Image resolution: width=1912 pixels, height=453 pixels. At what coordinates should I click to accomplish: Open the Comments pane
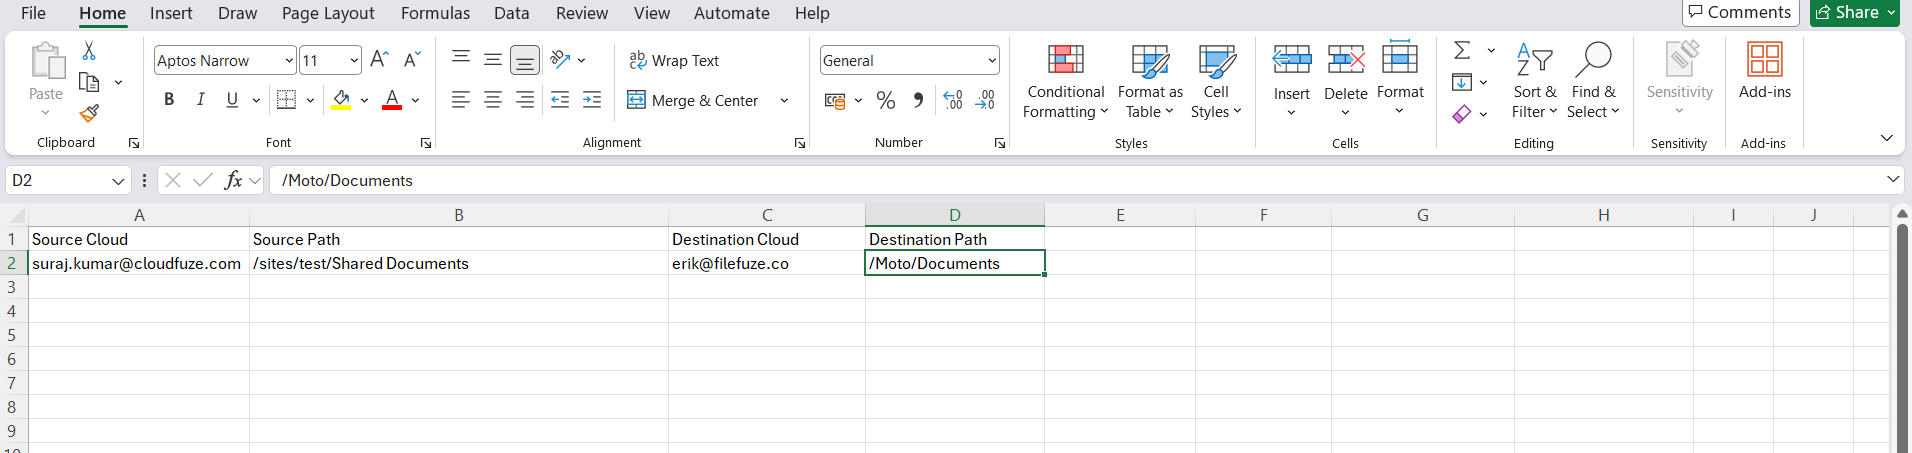(1741, 13)
